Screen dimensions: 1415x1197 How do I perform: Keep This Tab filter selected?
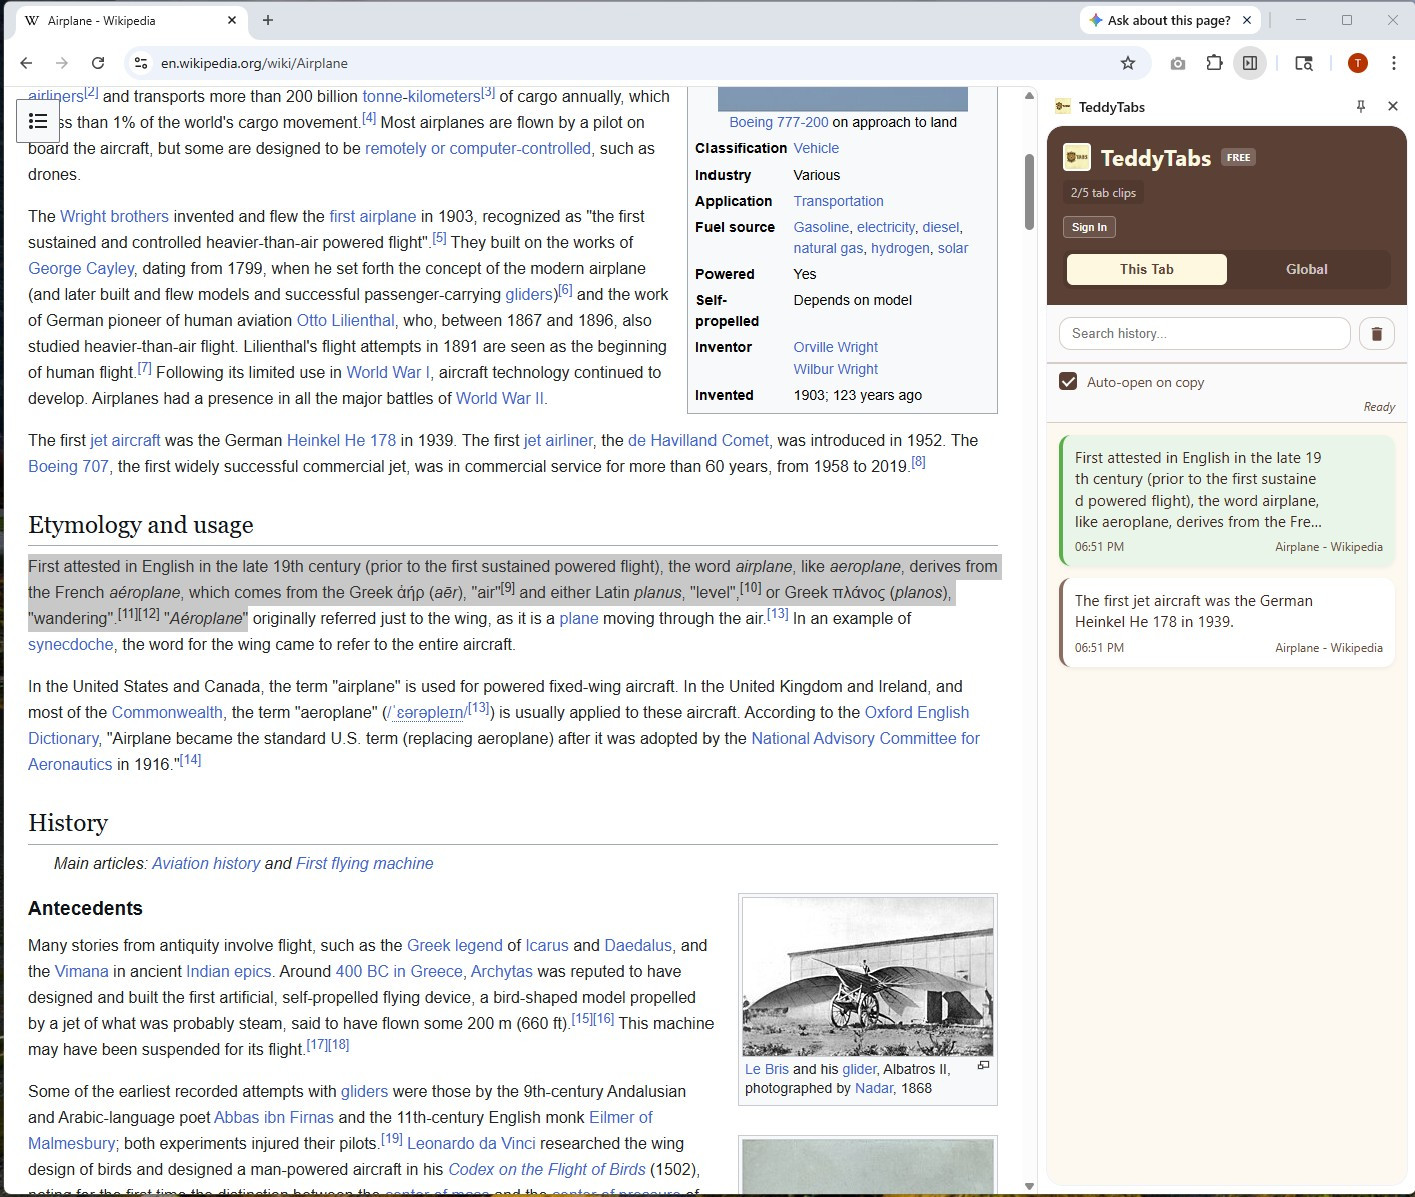[x=1146, y=269]
